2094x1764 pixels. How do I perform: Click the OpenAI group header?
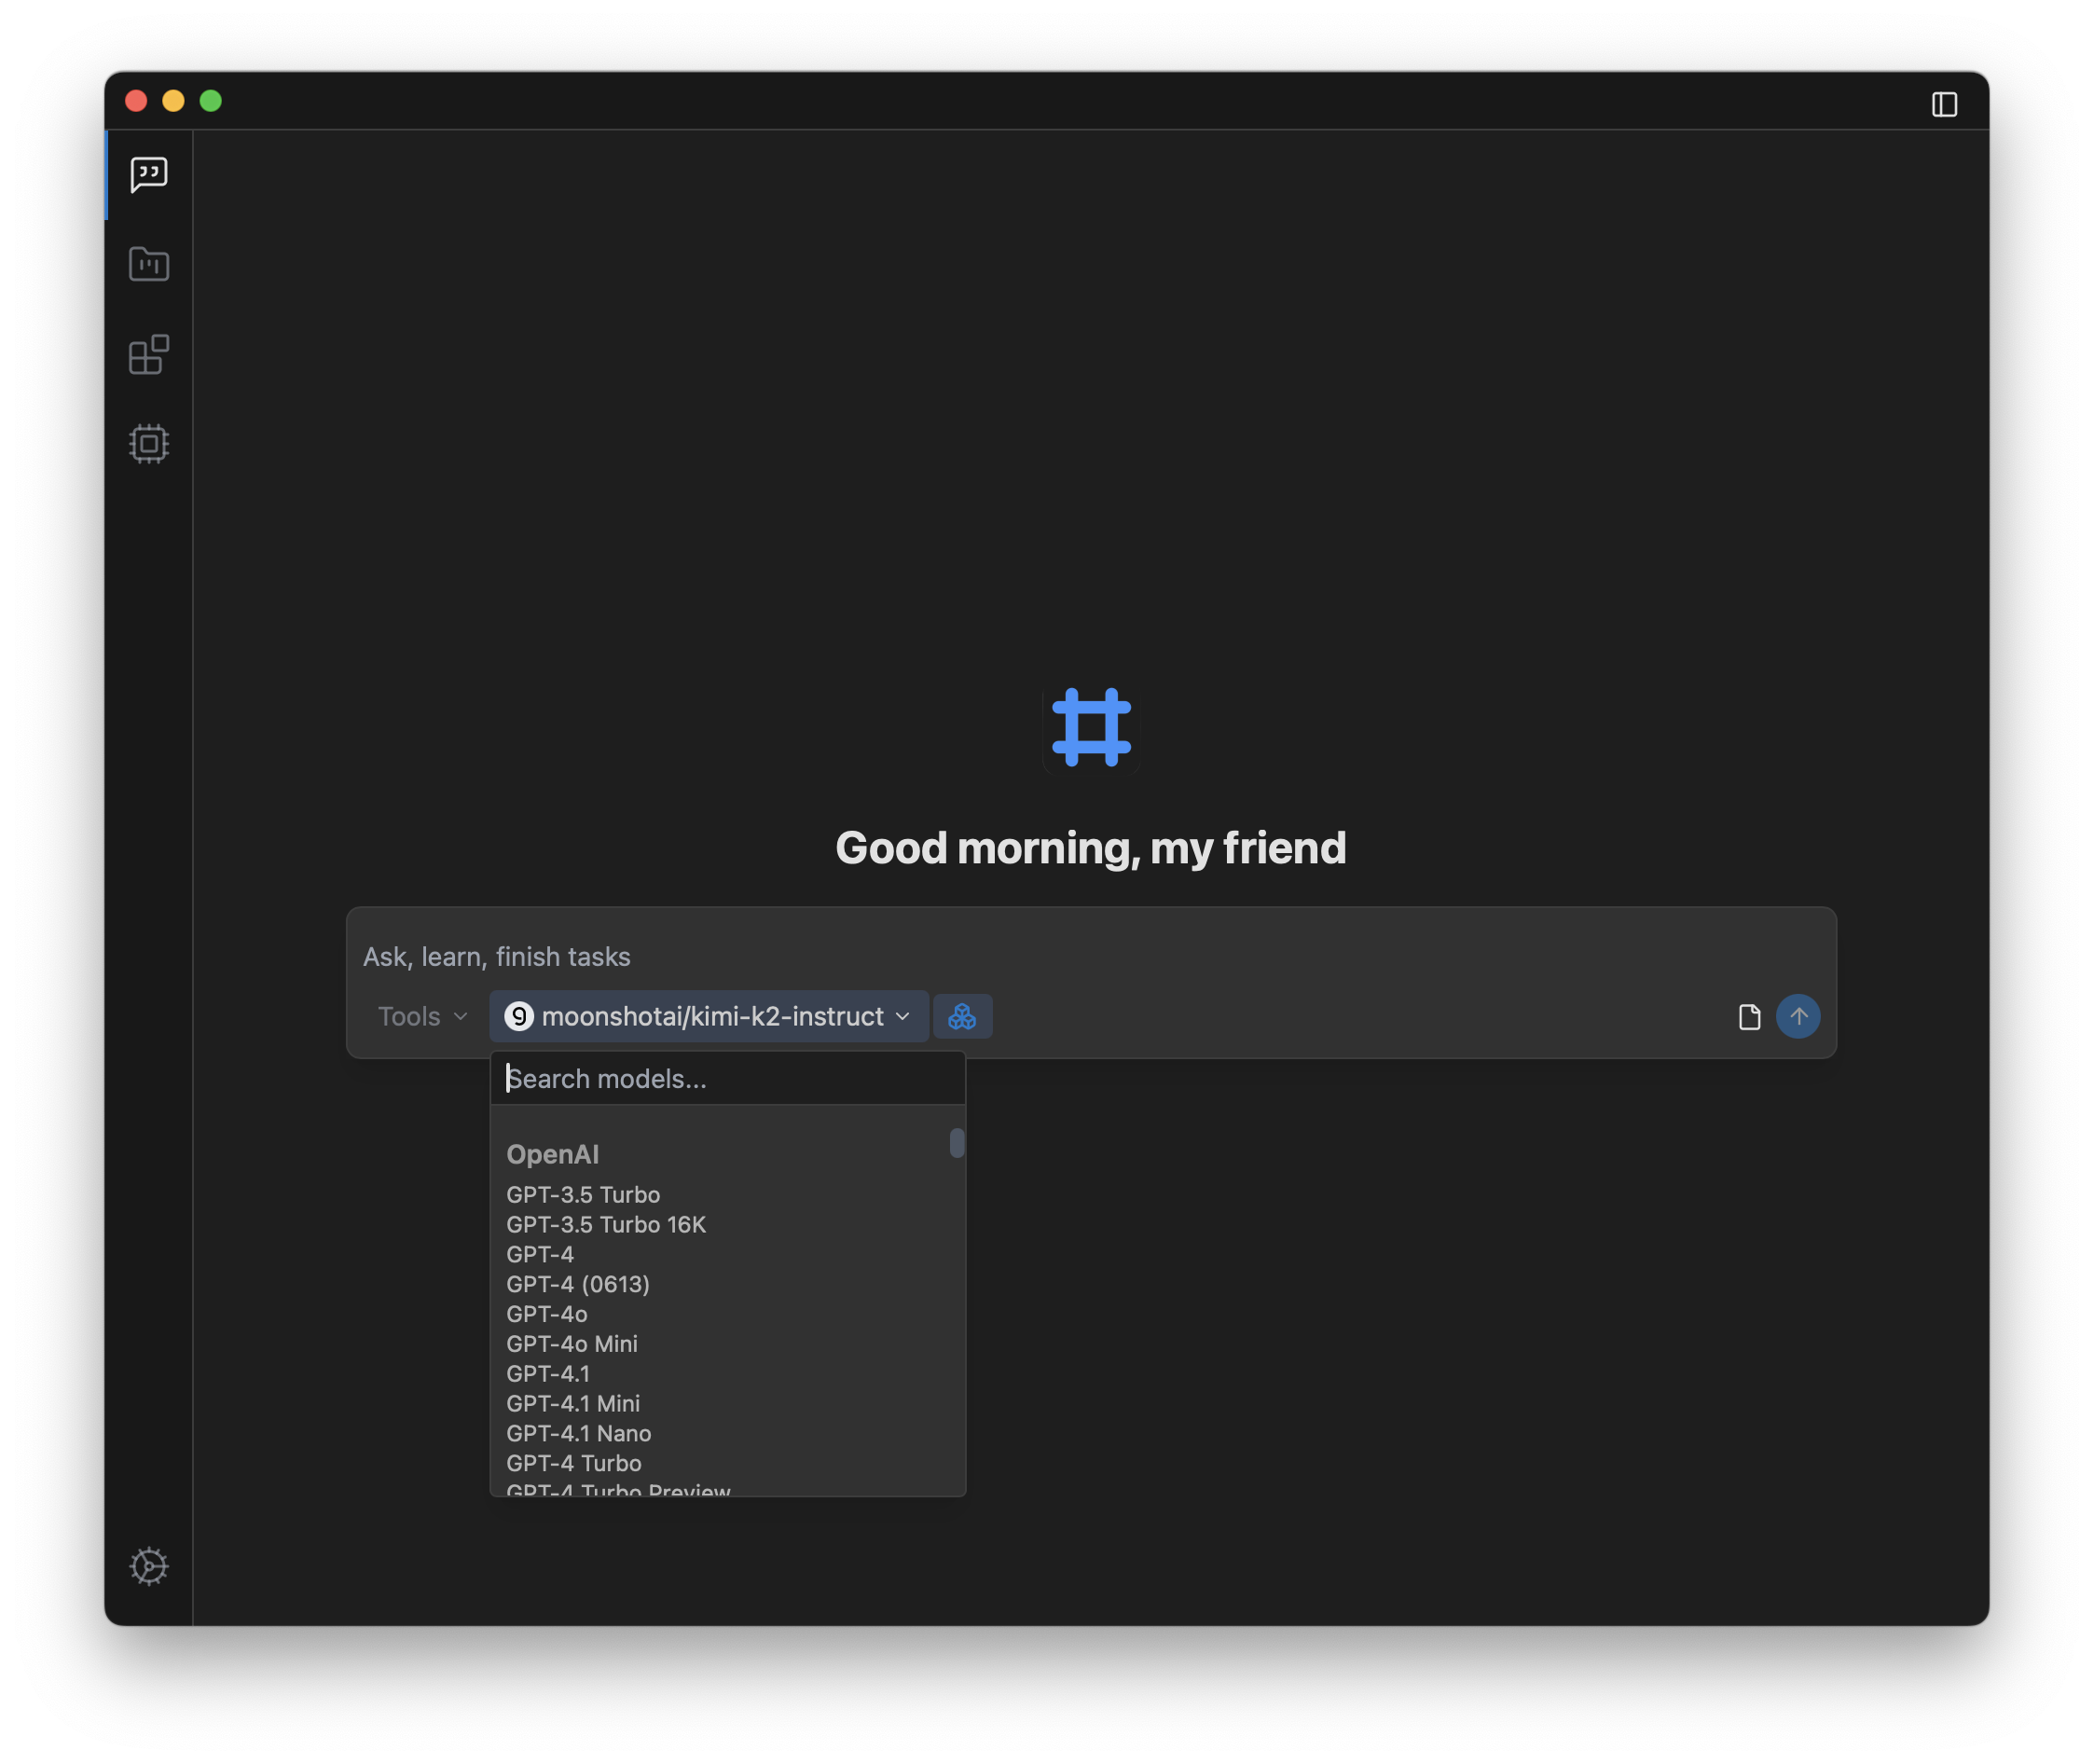[x=553, y=1154]
